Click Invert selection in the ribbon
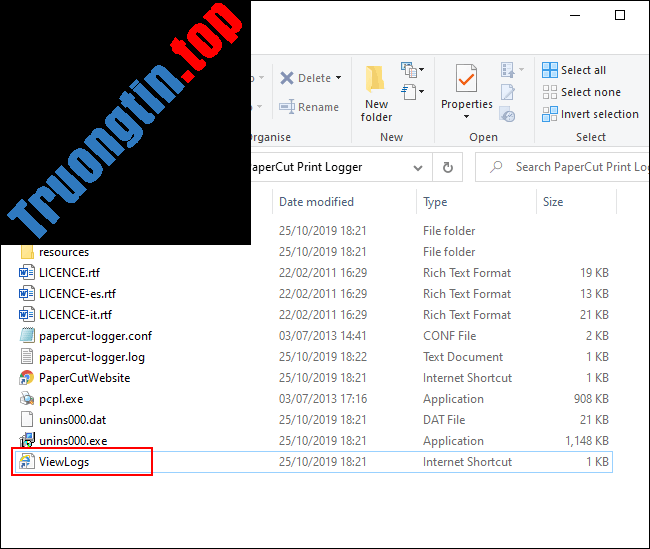 point(590,114)
